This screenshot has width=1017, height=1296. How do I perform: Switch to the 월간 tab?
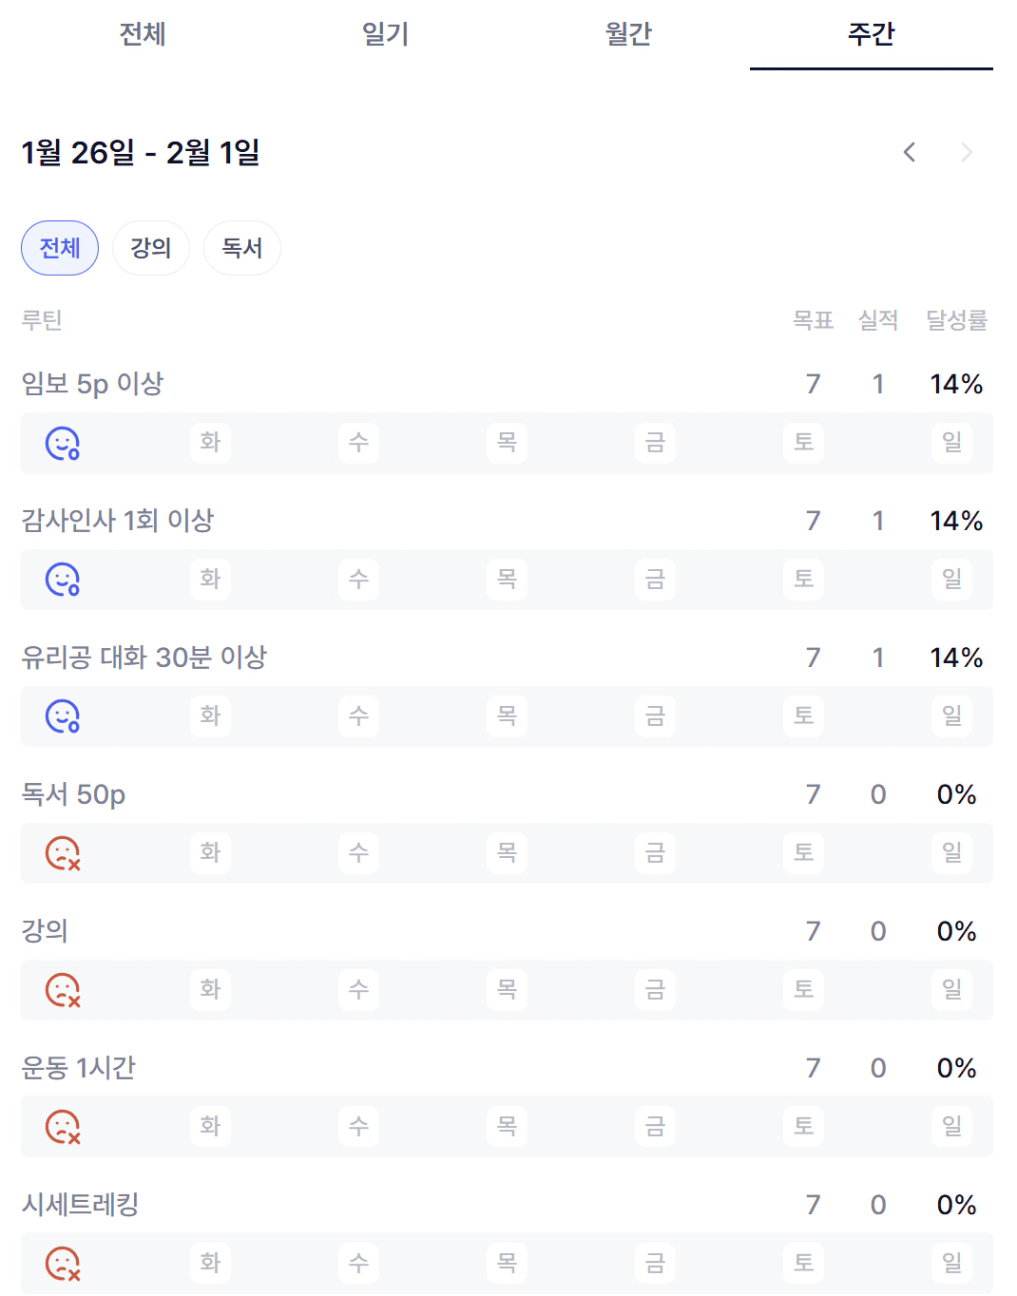(628, 34)
